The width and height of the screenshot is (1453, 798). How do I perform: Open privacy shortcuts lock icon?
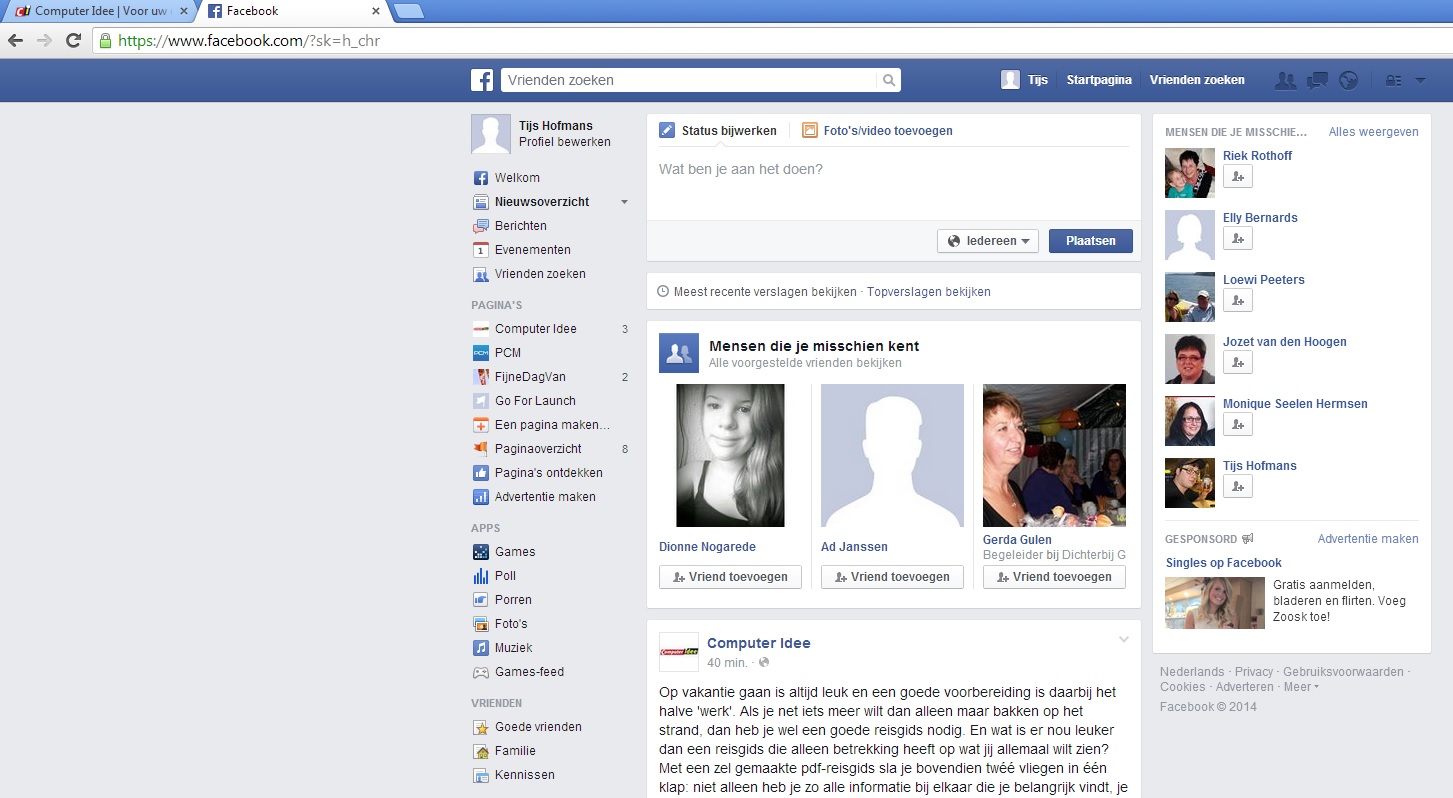1393,81
